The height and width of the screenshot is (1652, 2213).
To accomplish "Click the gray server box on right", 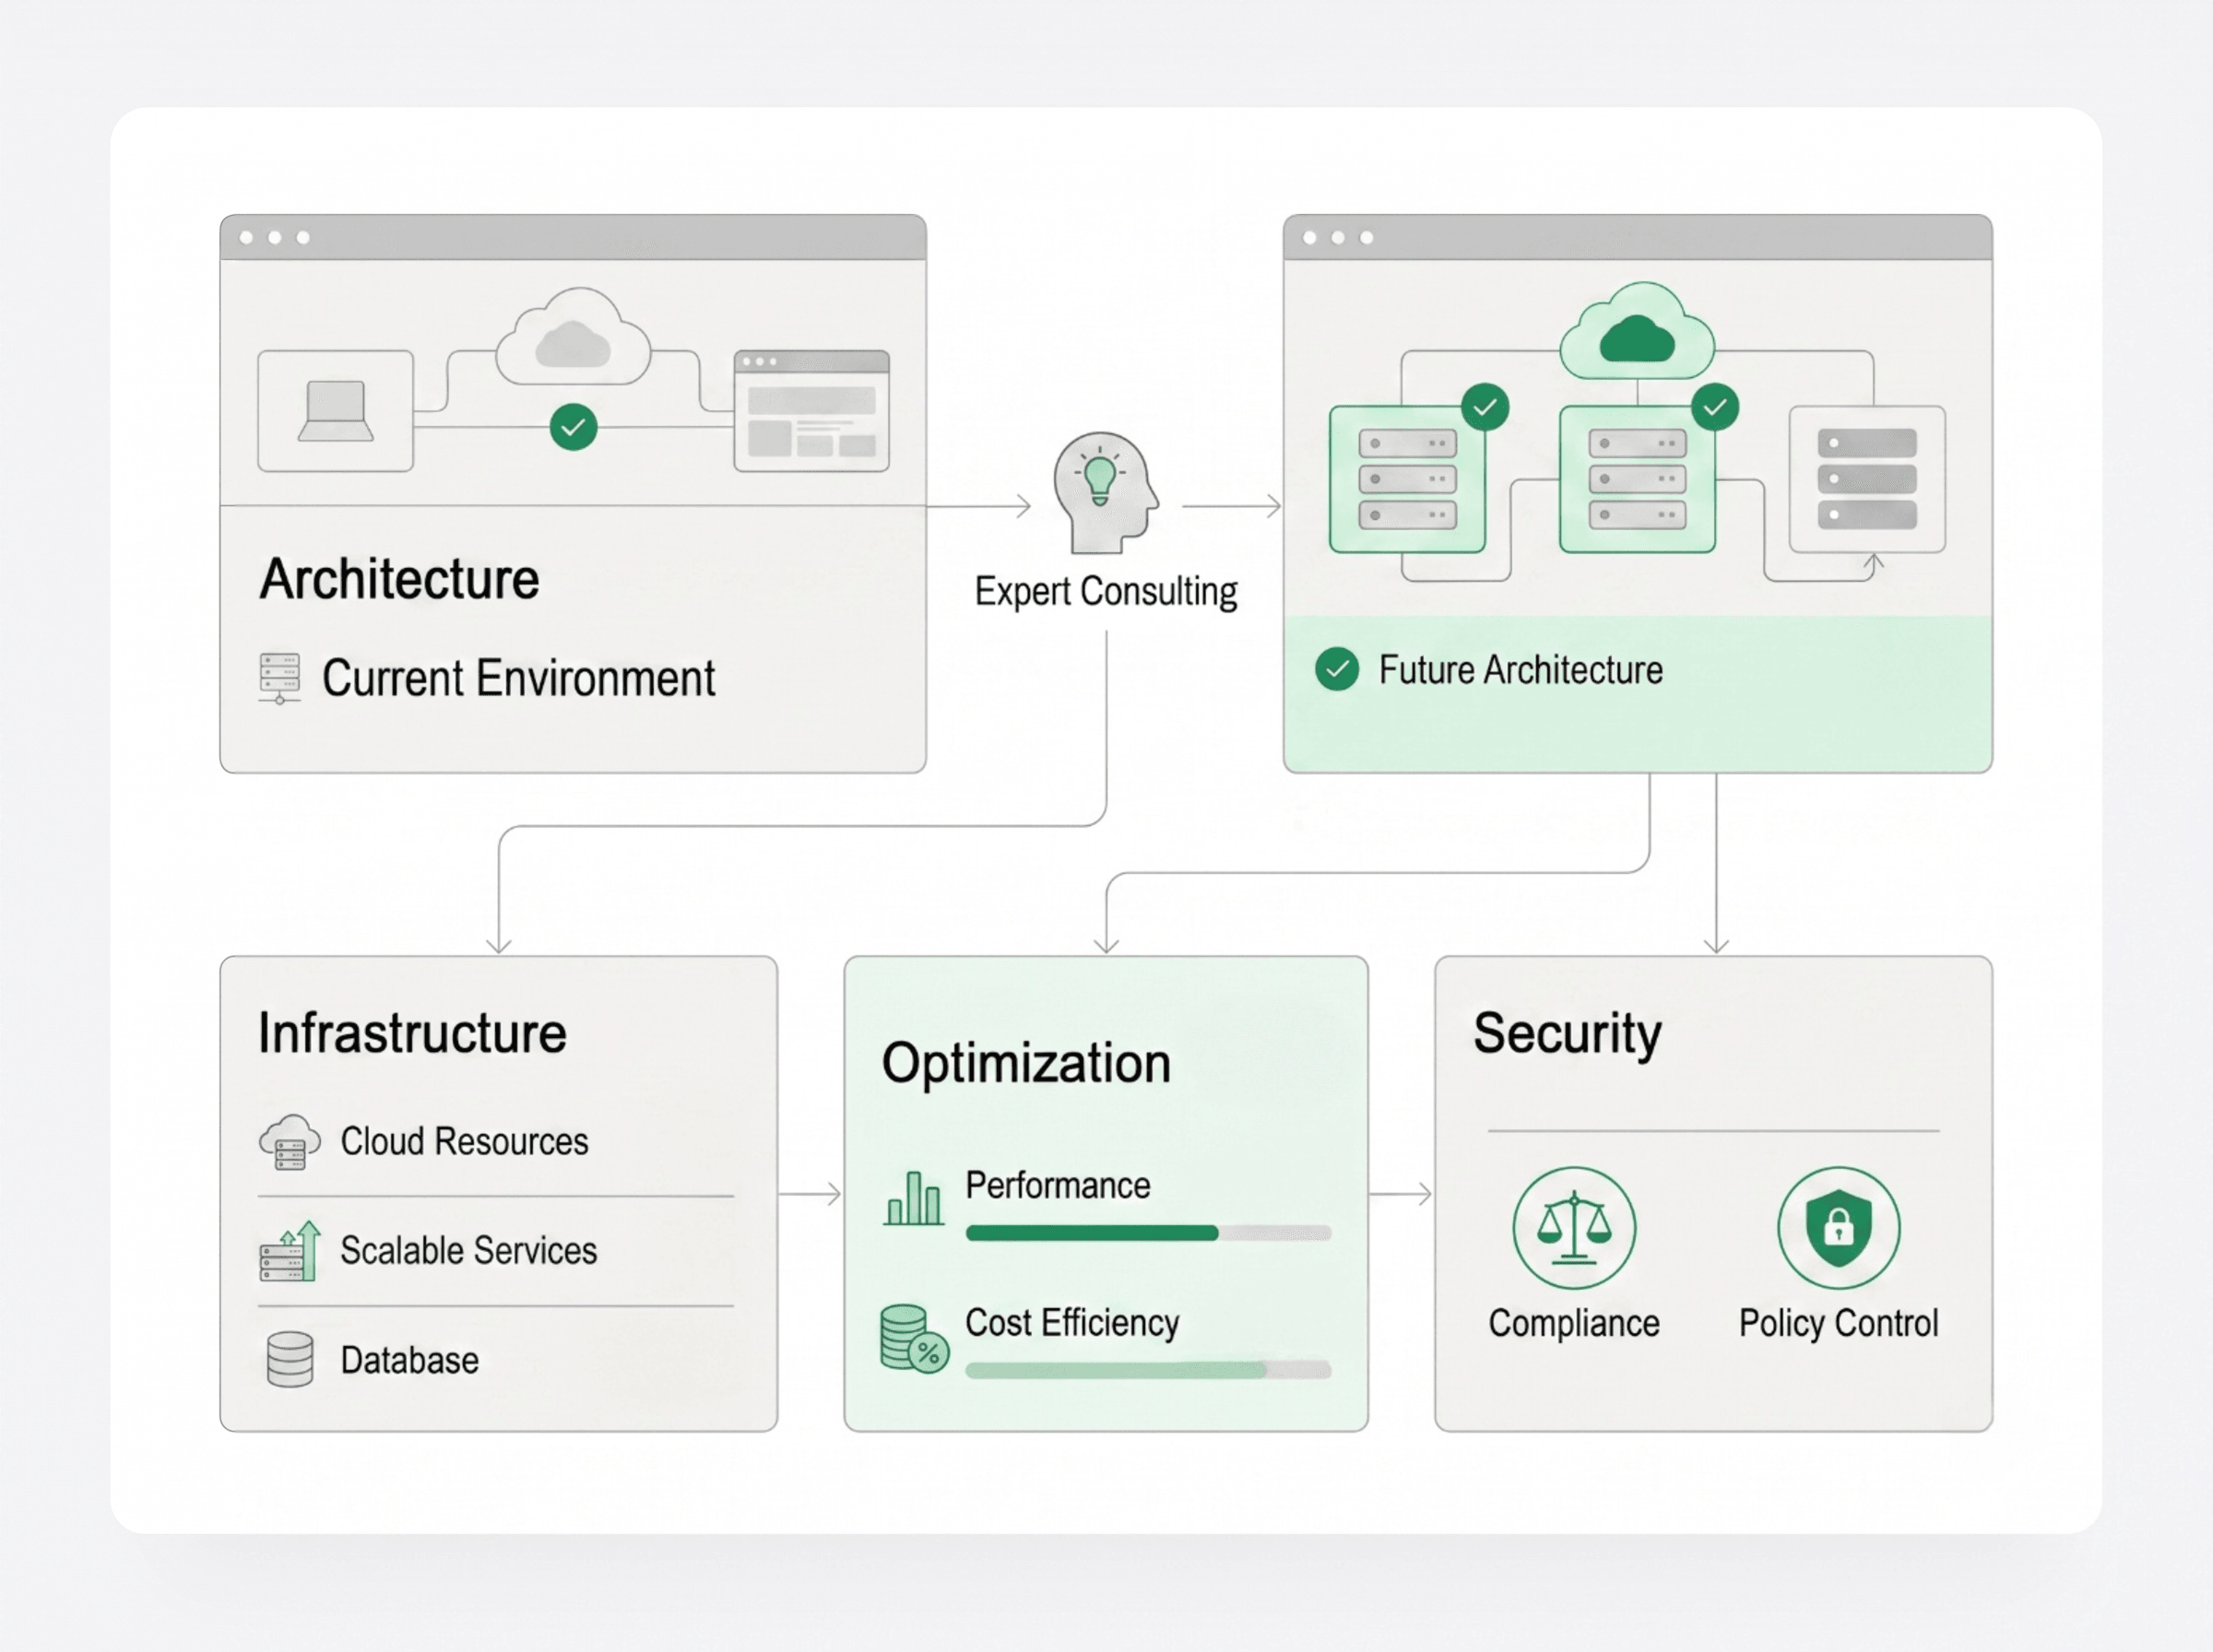I will pyautogui.click(x=1867, y=479).
